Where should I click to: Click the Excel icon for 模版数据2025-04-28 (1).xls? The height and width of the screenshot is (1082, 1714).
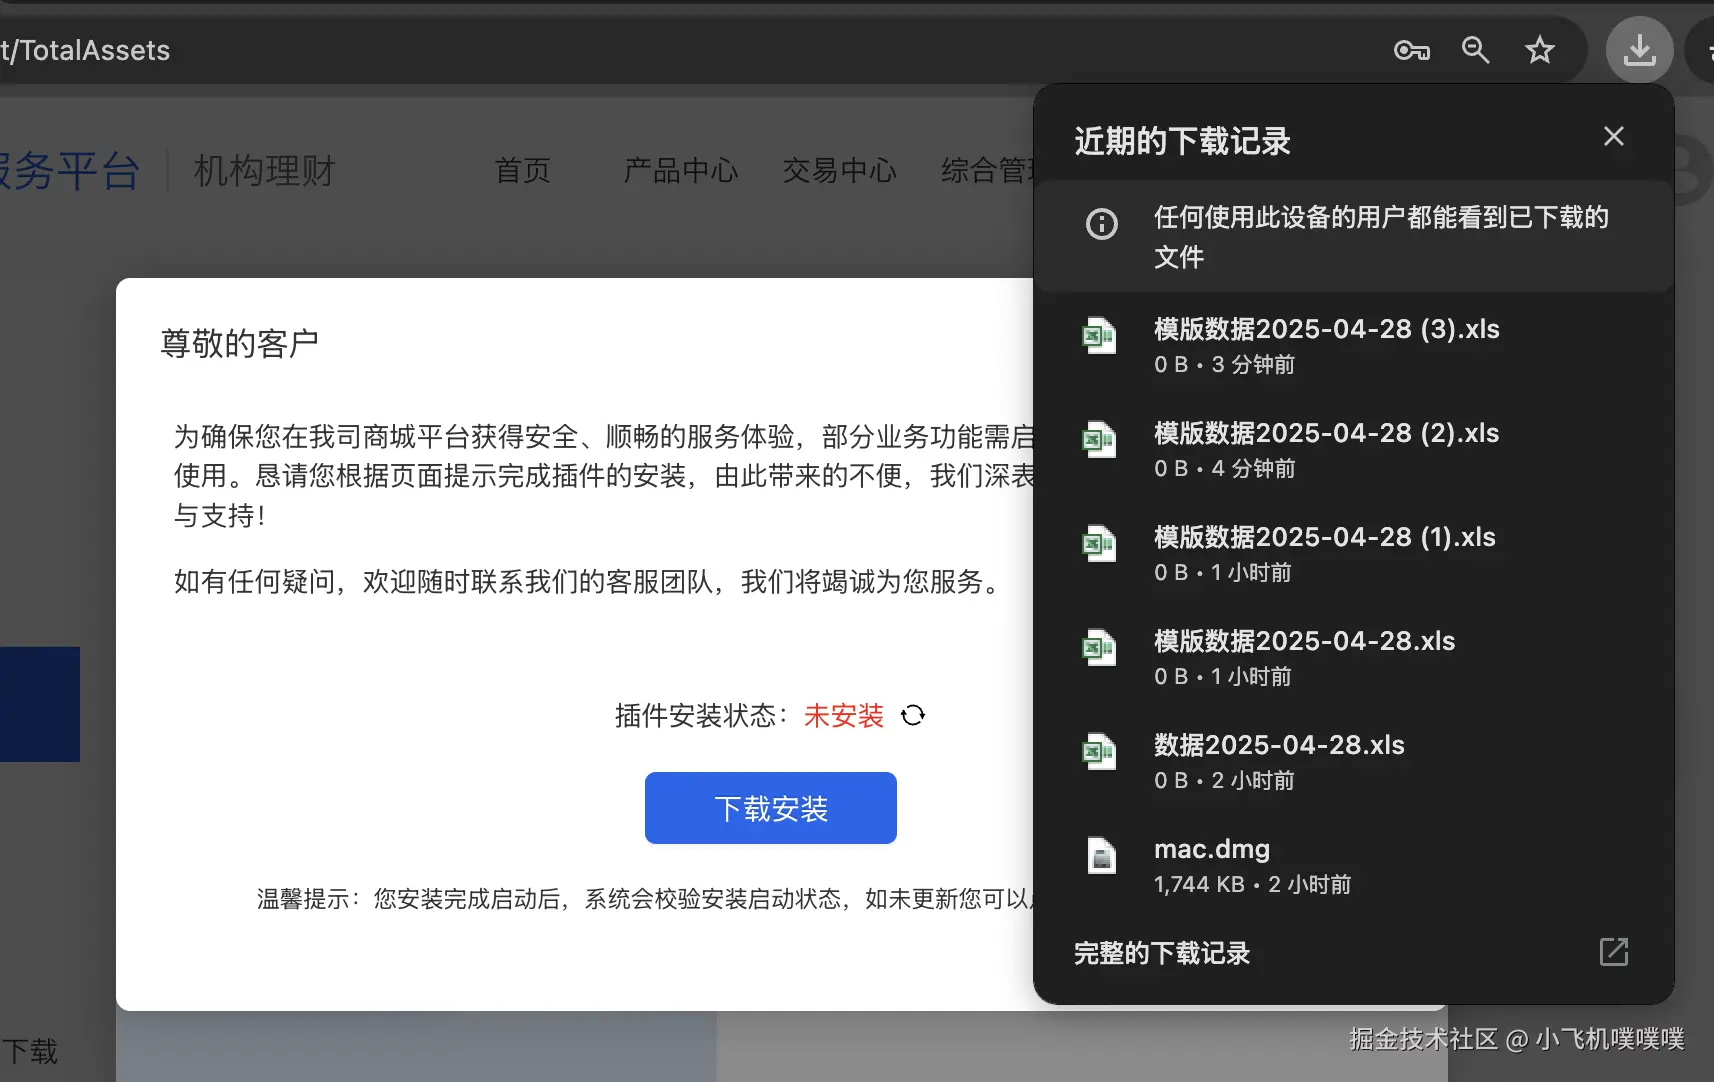tap(1099, 544)
